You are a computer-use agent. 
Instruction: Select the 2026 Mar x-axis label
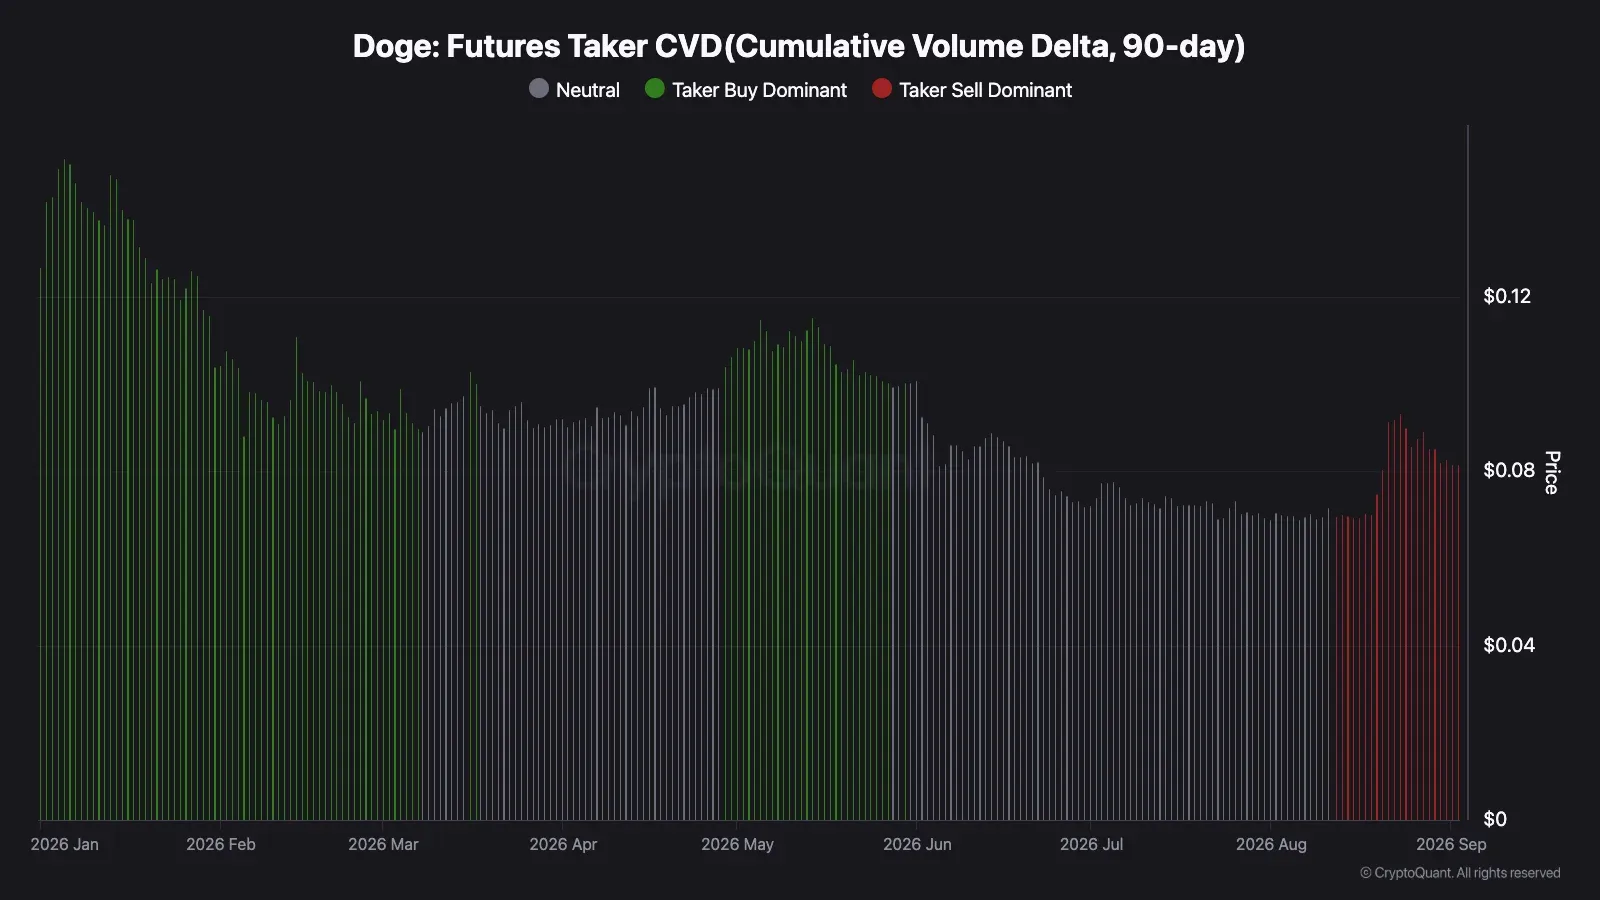click(383, 844)
